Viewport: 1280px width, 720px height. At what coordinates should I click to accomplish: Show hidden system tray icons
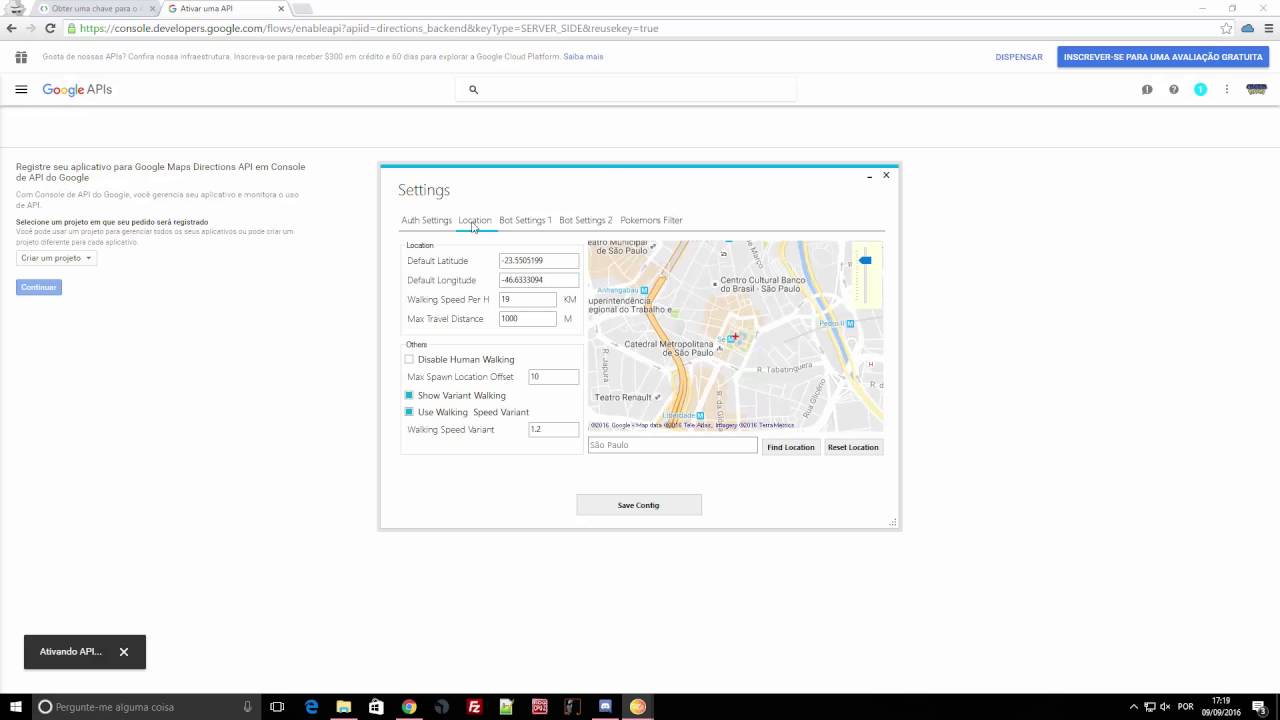1133,707
